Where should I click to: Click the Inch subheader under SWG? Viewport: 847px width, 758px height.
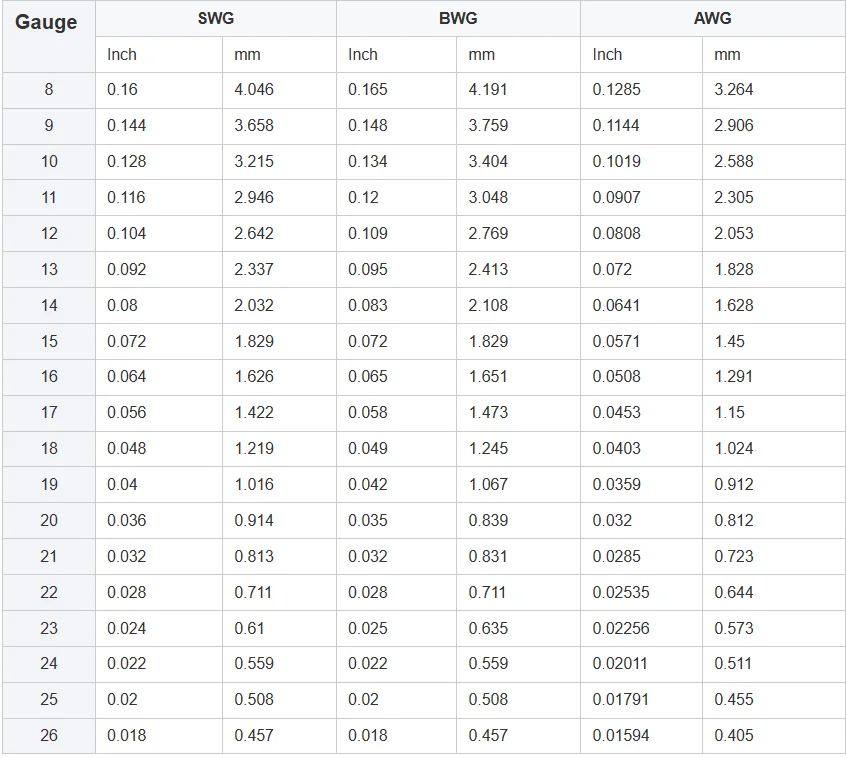122,55
